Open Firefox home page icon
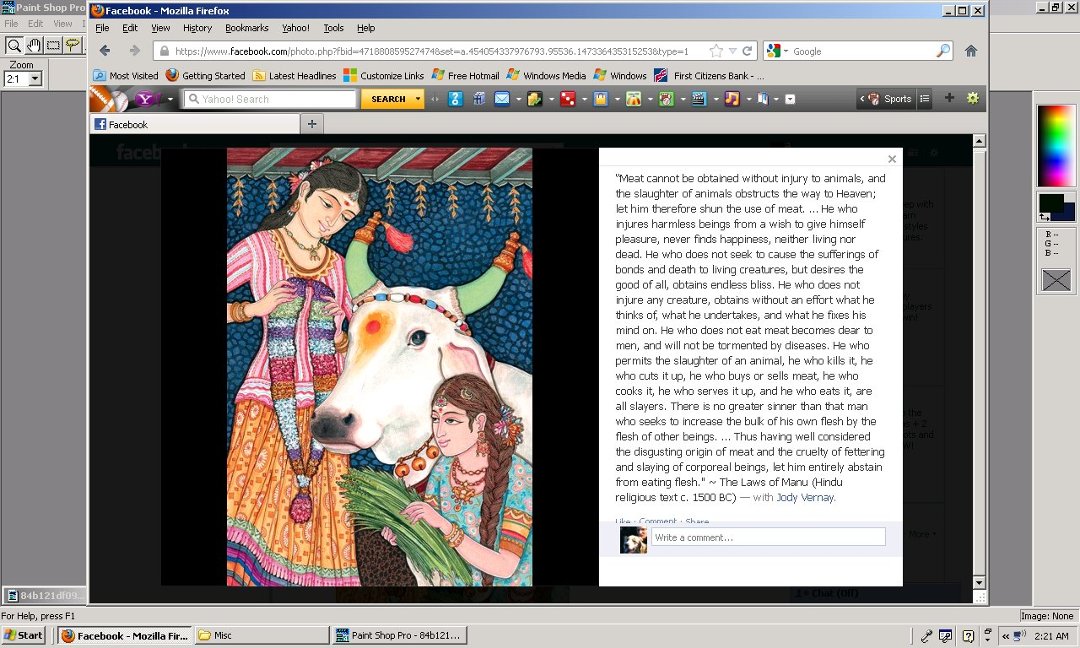Screen dimensions: 1080x648 click(x=971, y=51)
